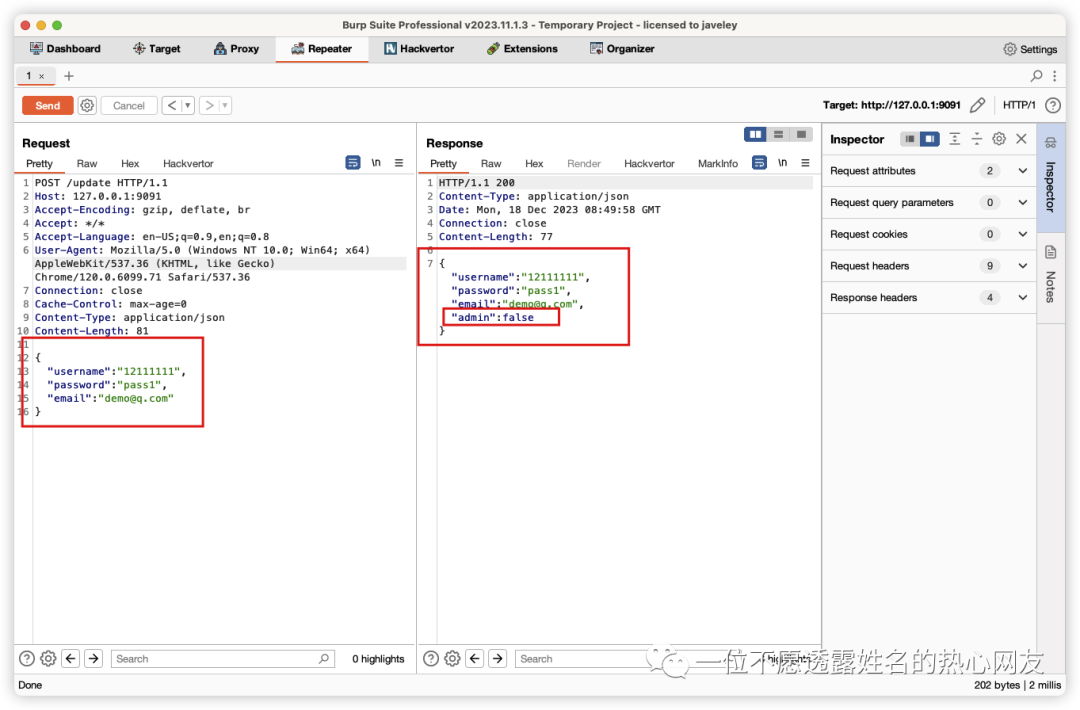This screenshot has height=710, width=1080.
Task: Open Inspector settings gear
Action: point(999,139)
